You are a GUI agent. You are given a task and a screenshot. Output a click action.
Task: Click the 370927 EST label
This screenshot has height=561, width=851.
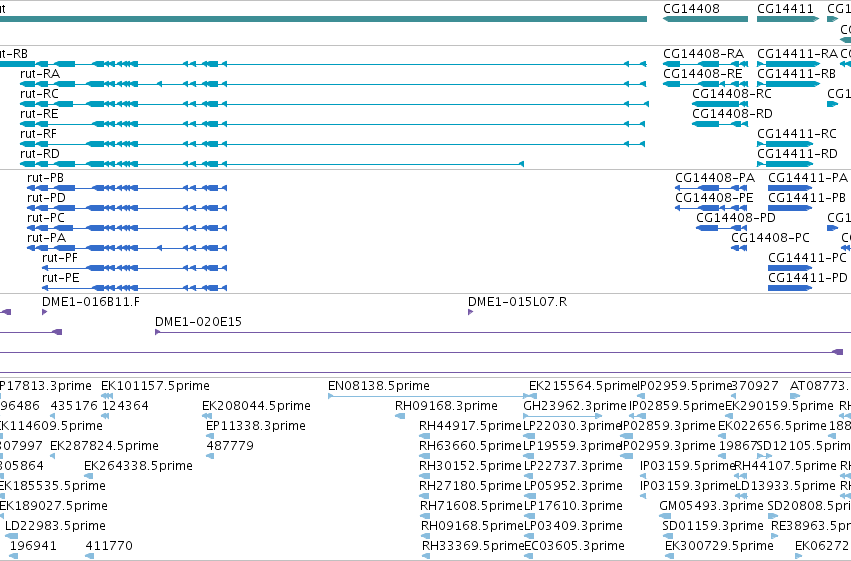[x=754, y=386]
